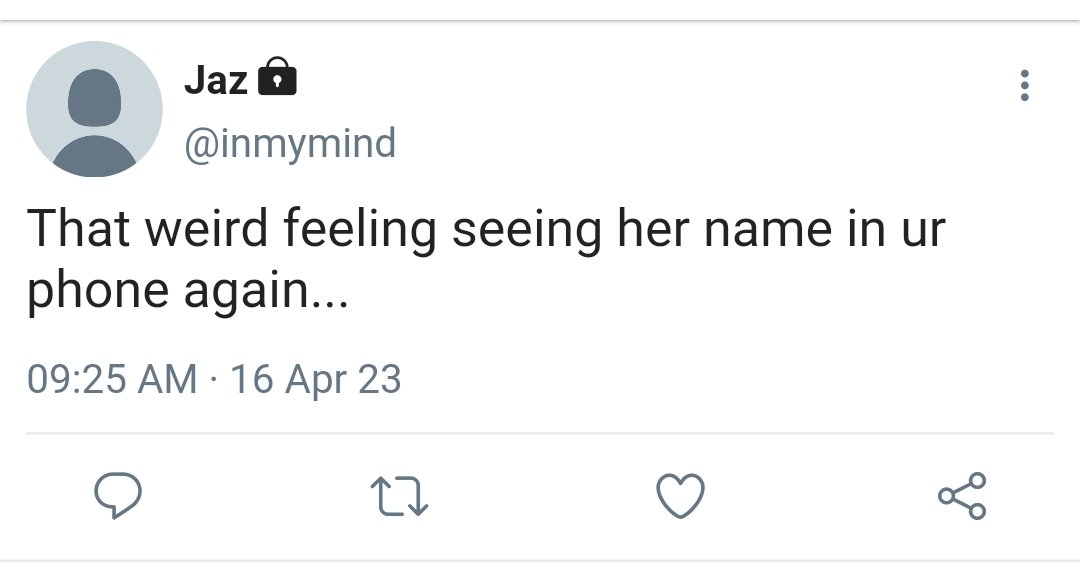Click the tweet text starting "That weird feeling"
The height and width of the screenshot is (573, 1080).
point(486,260)
